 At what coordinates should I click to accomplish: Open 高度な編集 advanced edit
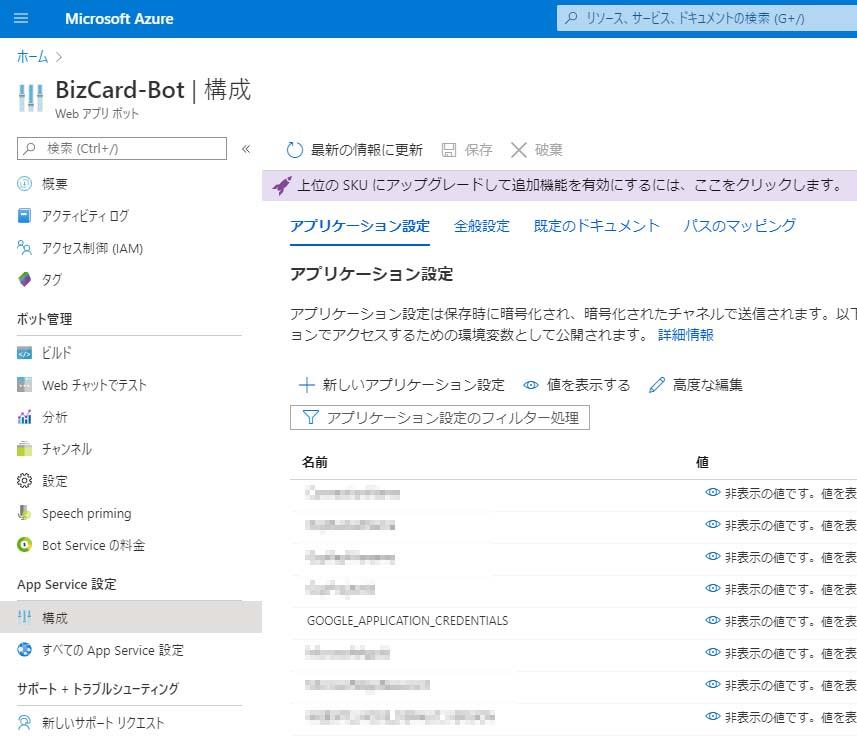click(x=695, y=385)
